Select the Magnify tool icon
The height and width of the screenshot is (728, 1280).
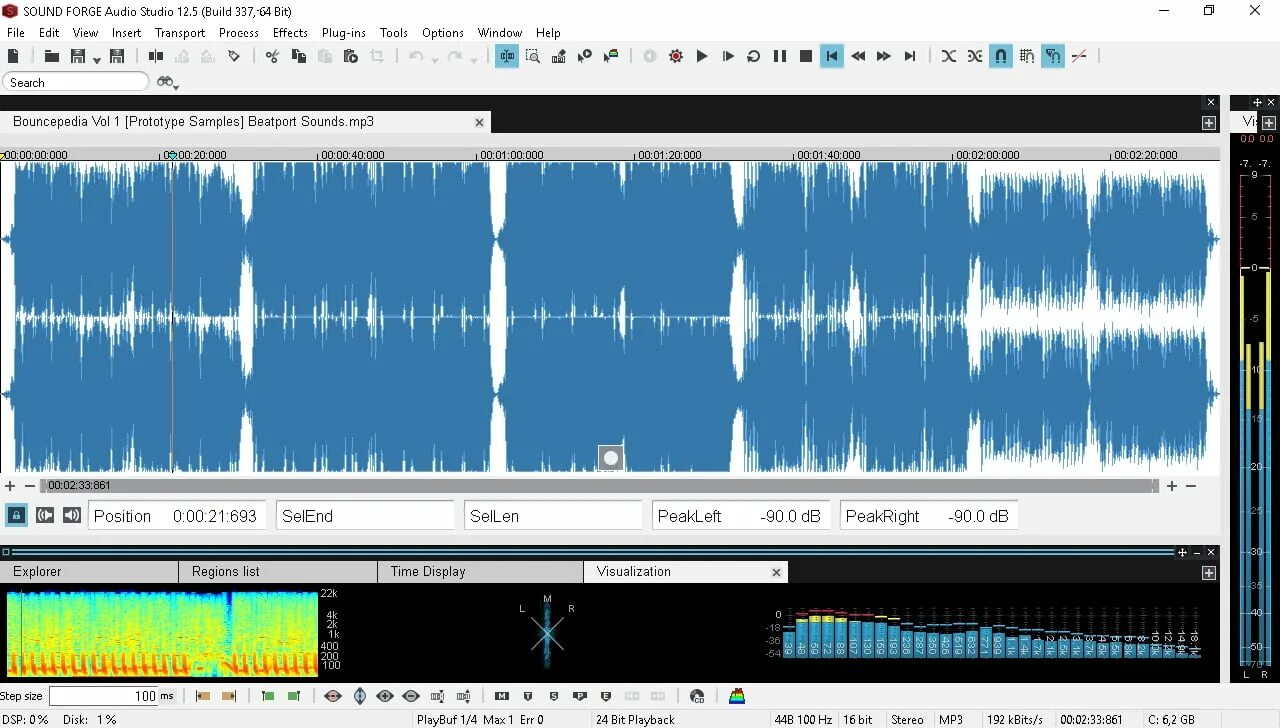(x=533, y=57)
